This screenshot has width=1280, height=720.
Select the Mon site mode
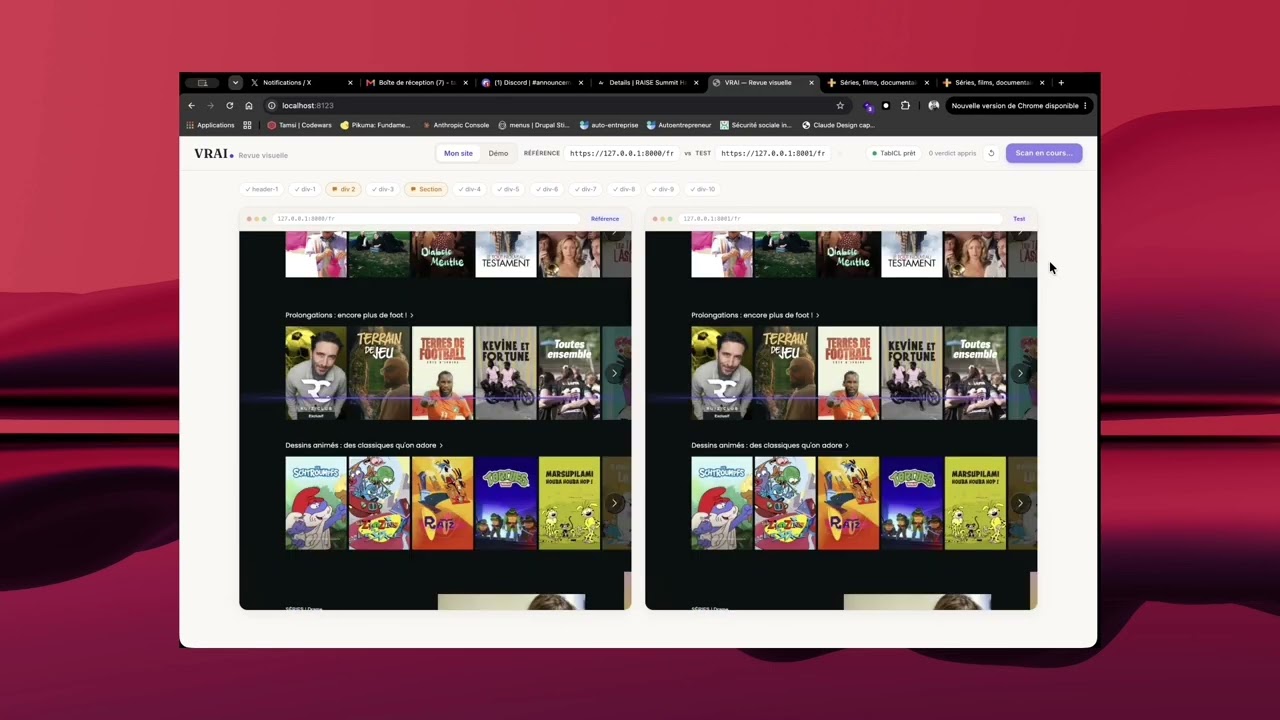click(458, 153)
